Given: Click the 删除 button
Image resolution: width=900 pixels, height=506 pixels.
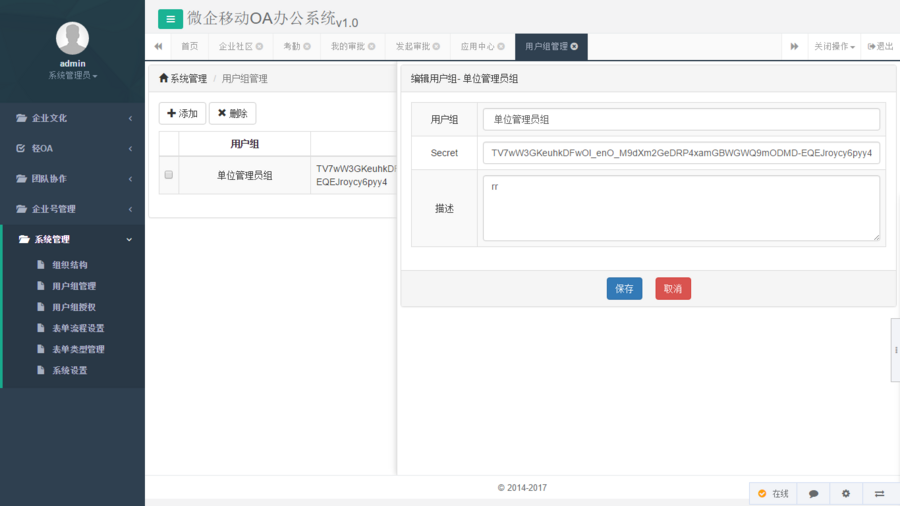Looking at the screenshot, I should (x=232, y=114).
